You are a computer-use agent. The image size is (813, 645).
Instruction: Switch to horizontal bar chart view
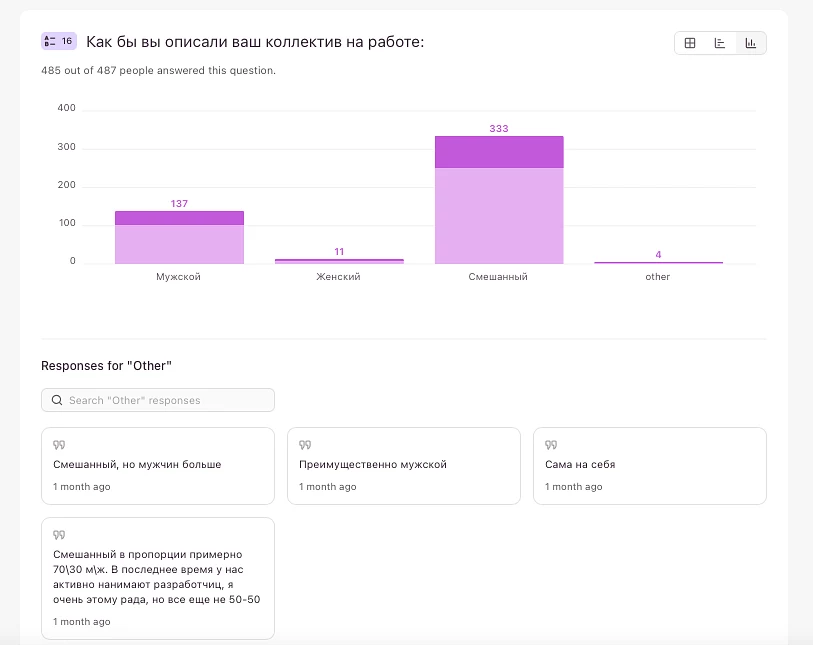(720, 43)
